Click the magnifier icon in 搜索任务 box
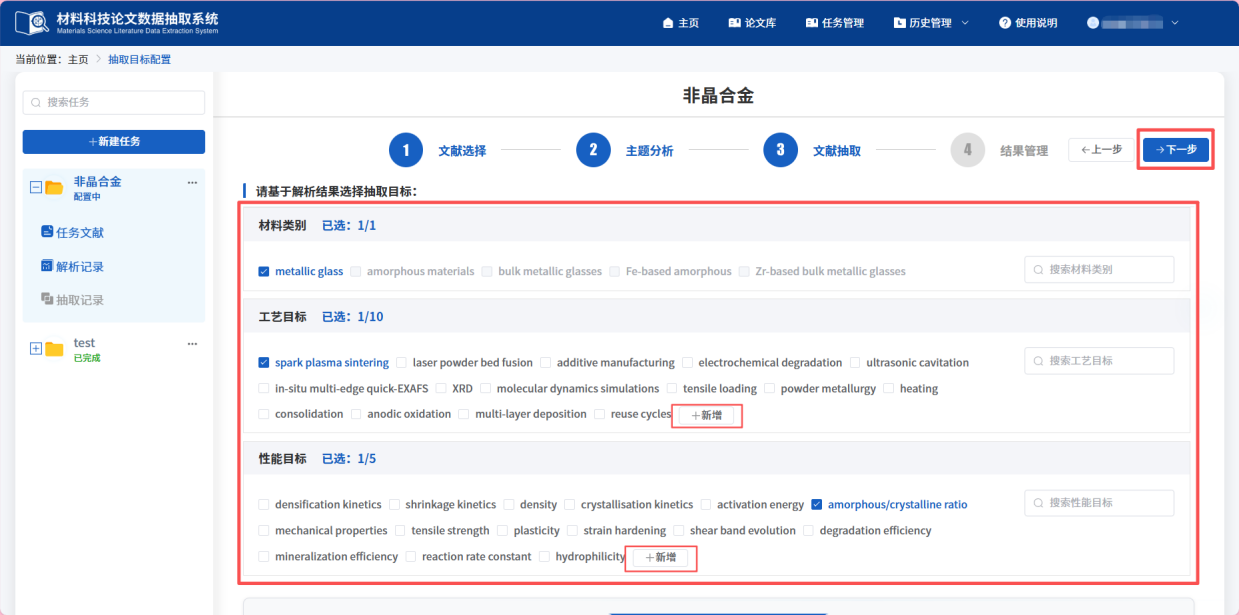The width and height of the screenshot is (1239, 615). 35,102
